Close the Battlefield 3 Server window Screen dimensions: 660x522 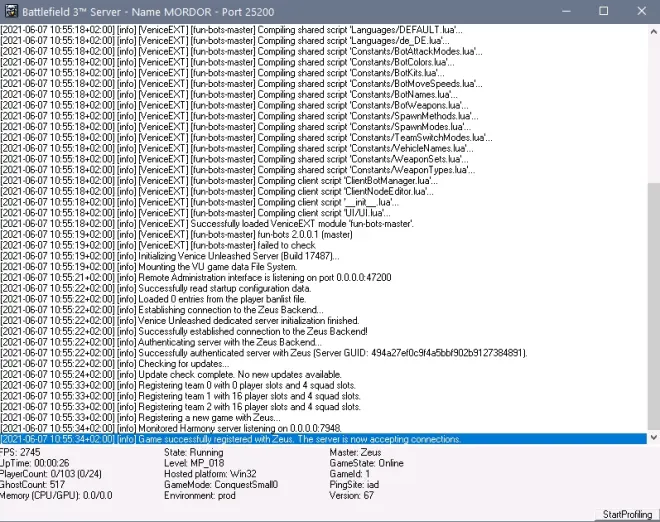tap(641, 10)
